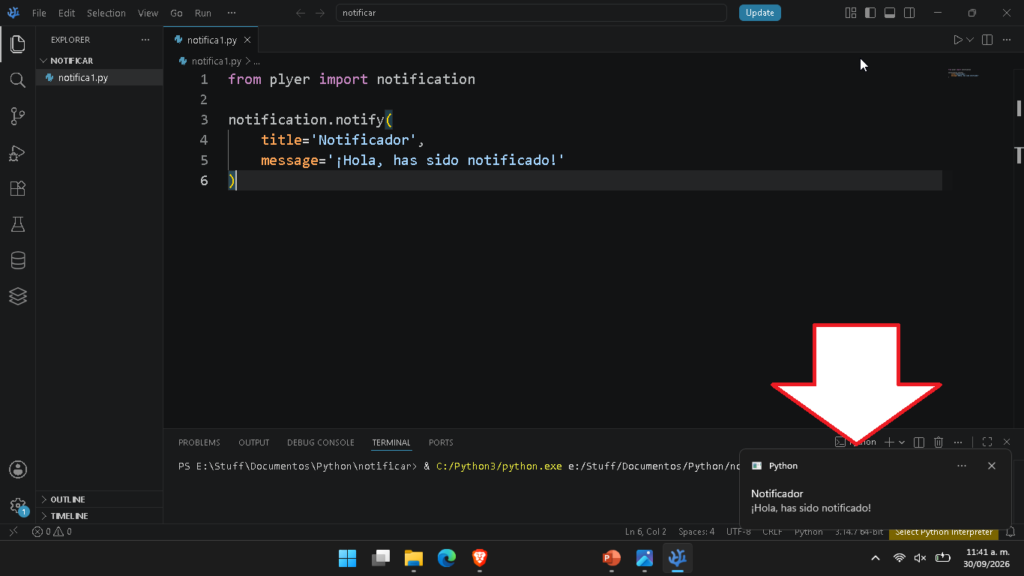
Task: Open the Run menu
Action: tap(203, 12)
